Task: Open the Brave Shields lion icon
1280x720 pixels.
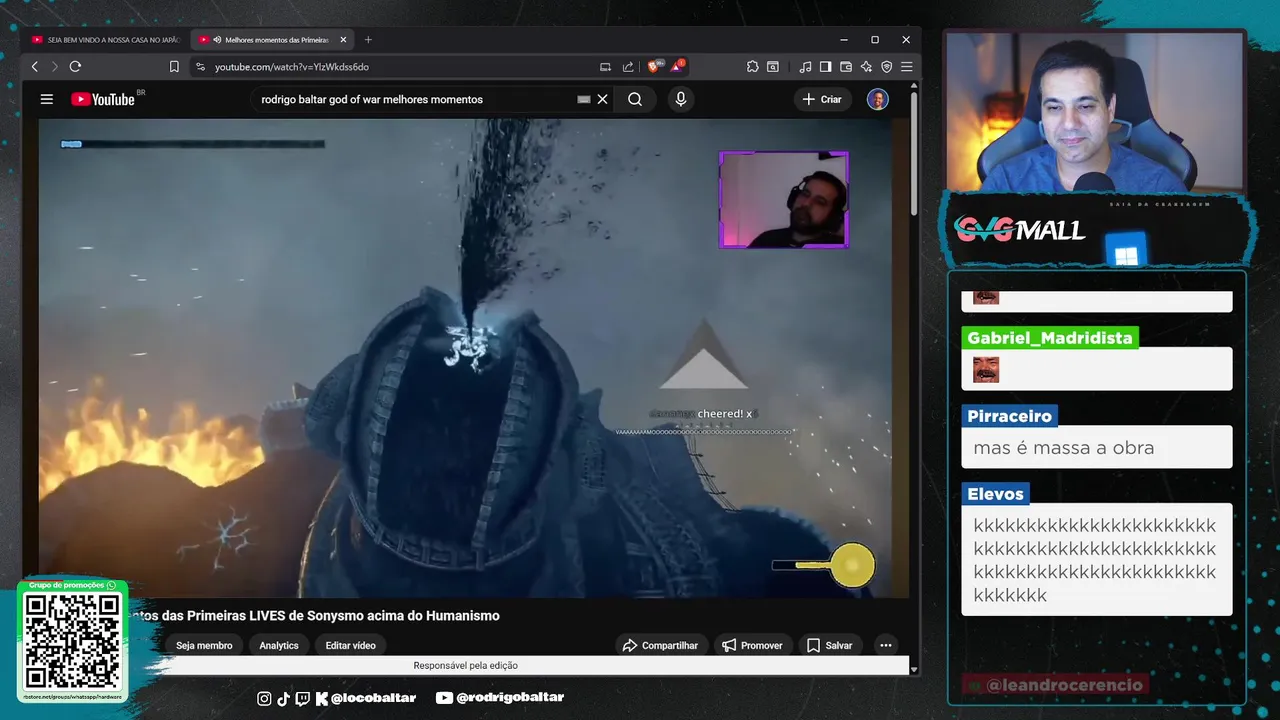Action: coord(654,66)
